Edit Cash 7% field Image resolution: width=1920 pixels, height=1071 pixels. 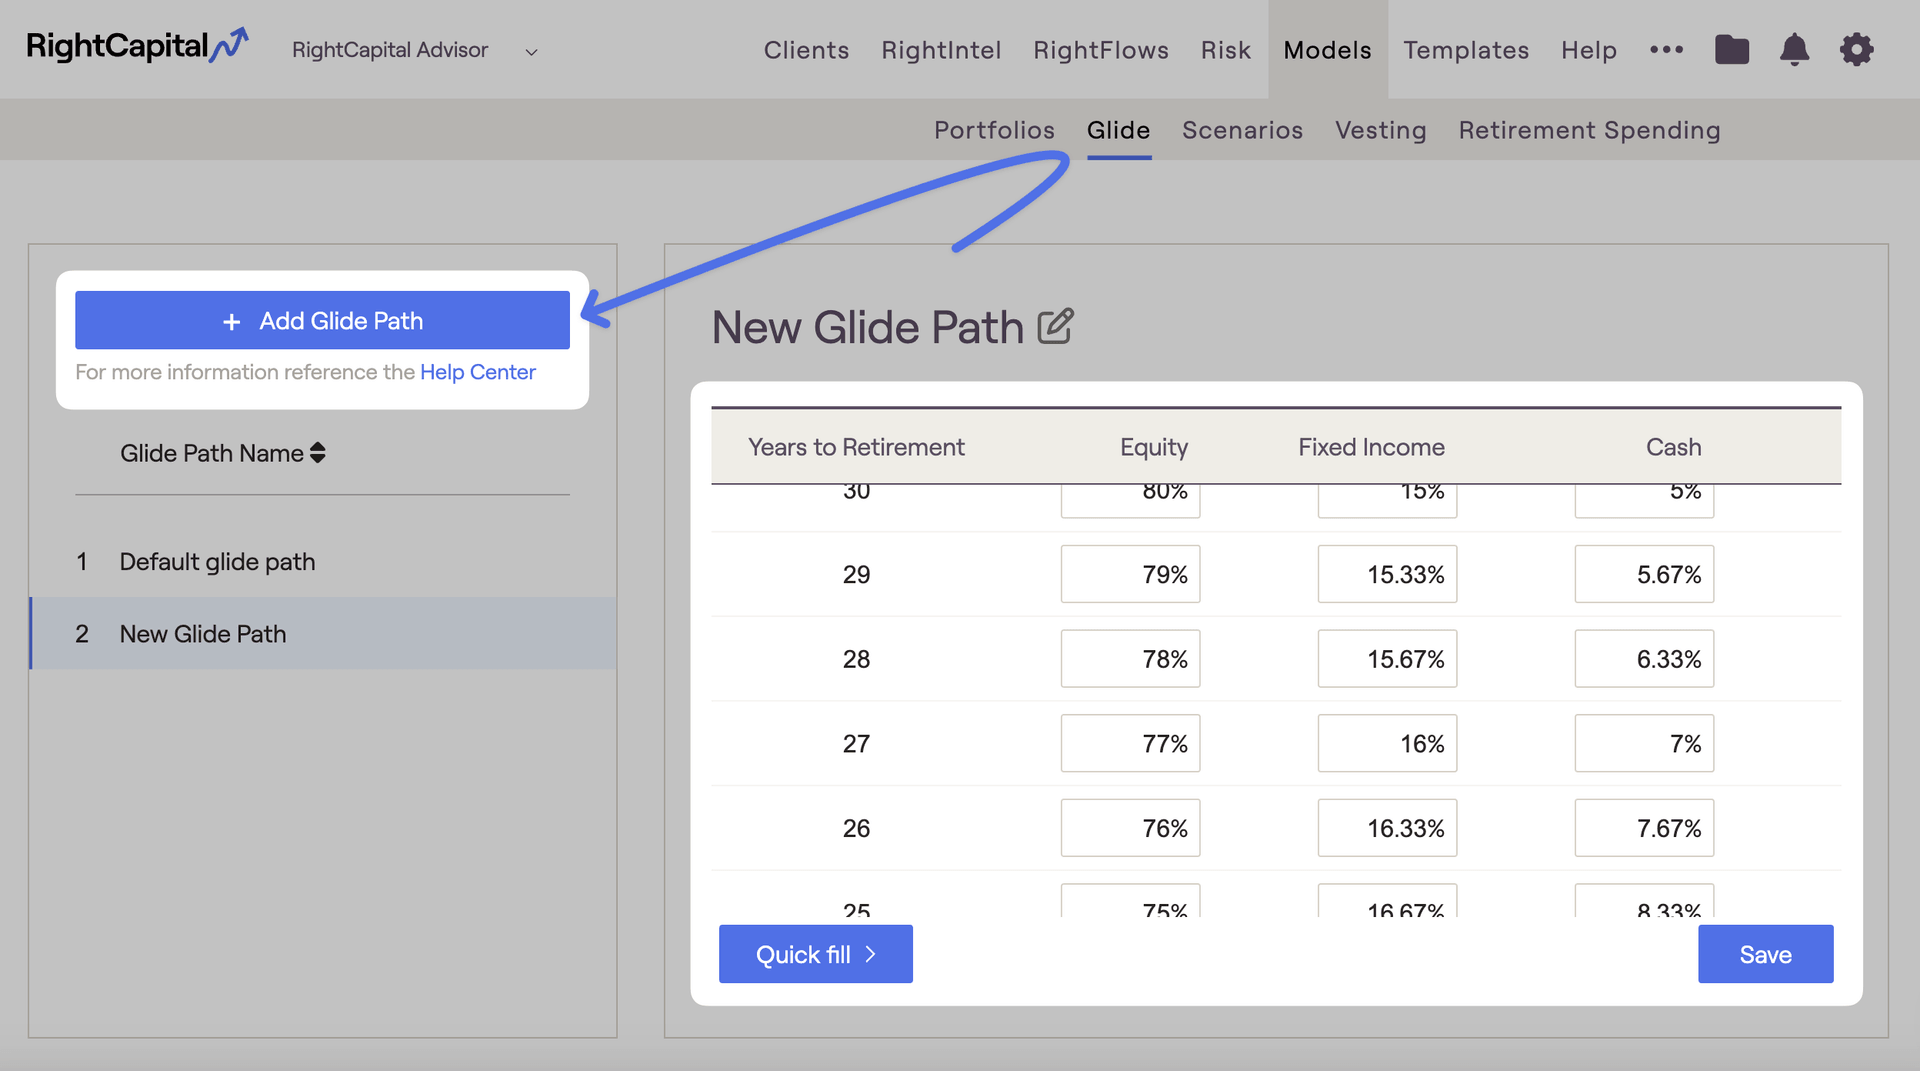pos(1644,743)
